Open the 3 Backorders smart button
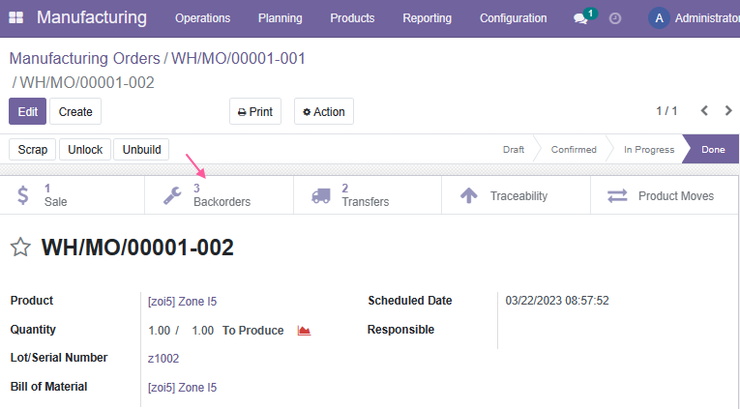 219,195
